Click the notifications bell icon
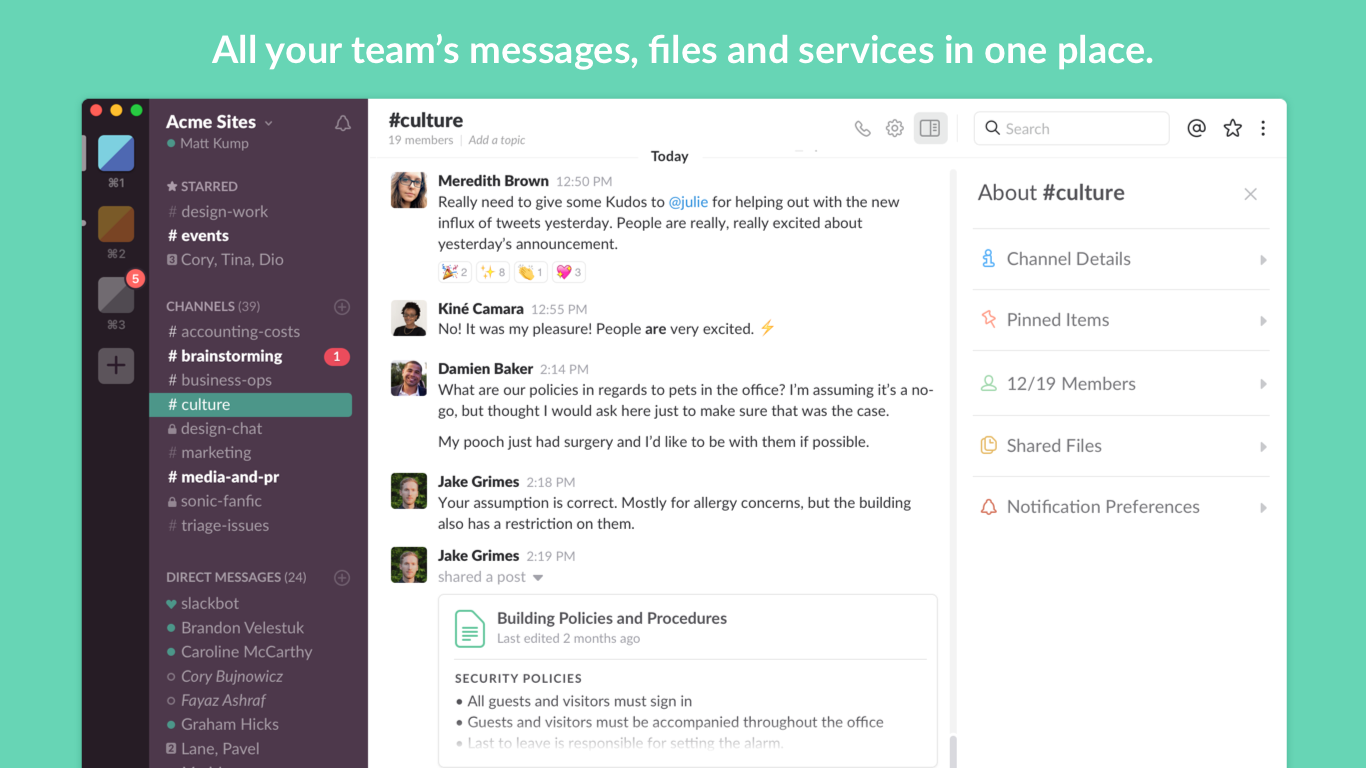 point(343,123)
